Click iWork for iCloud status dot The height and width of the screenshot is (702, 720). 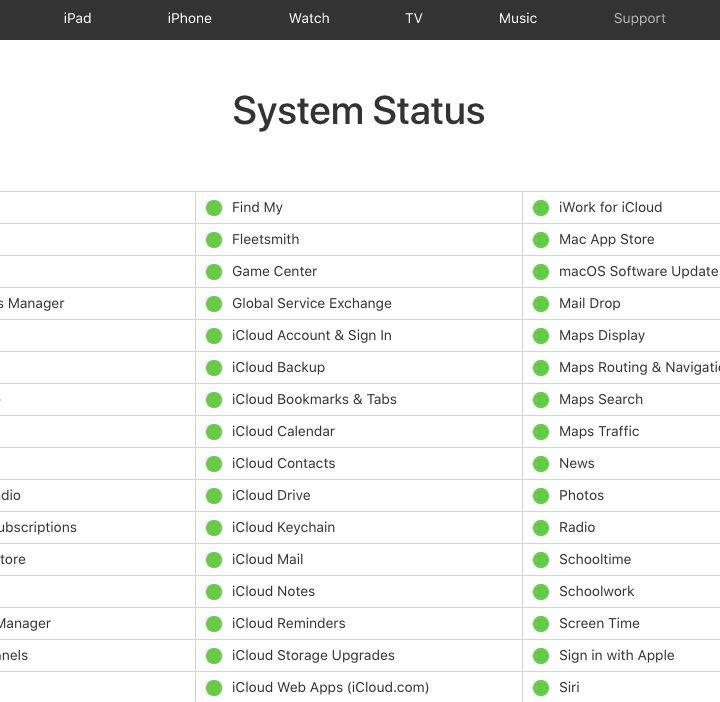pyautogui.click(x=541, y=208)
